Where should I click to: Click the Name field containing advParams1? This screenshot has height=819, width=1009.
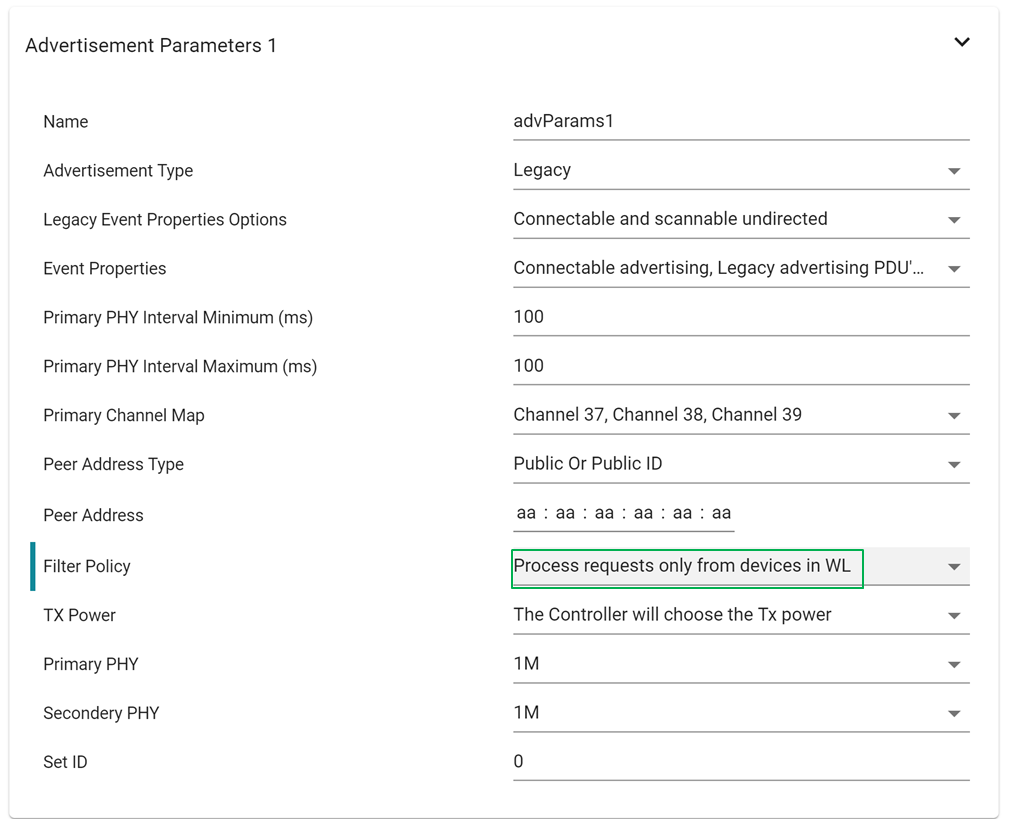tap(740, 121)
